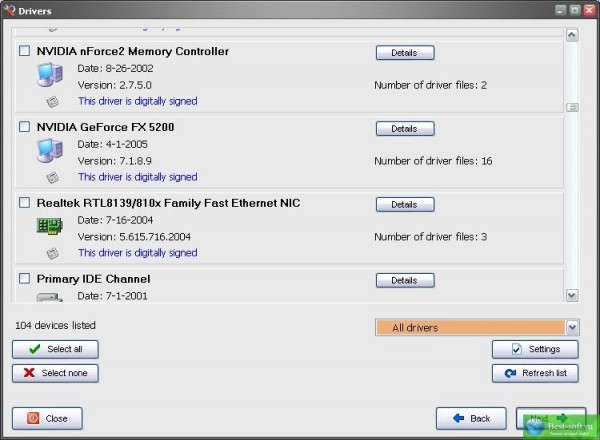The height and width of the screenshot is (440, 600).
Task: Select the Realtek RTL8139/810x Family Fast Ethernet NIC title
Action: click(x=168, y=203)
